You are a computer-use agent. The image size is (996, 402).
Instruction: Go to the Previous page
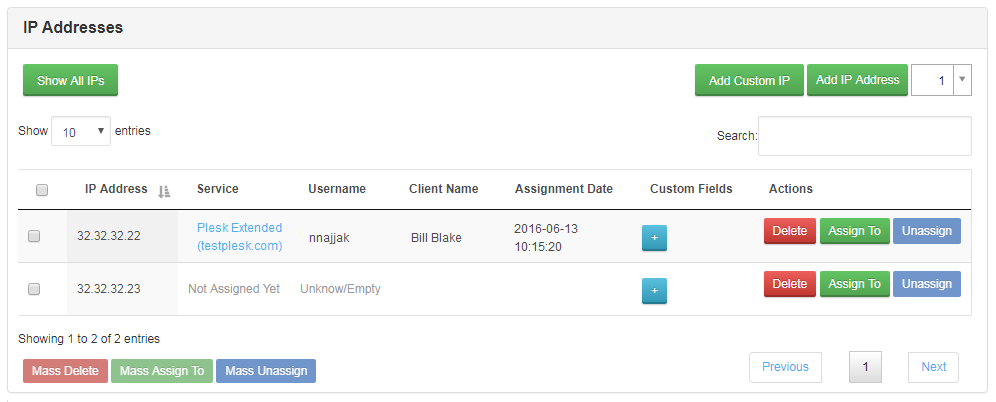click(x=785, y=367)
